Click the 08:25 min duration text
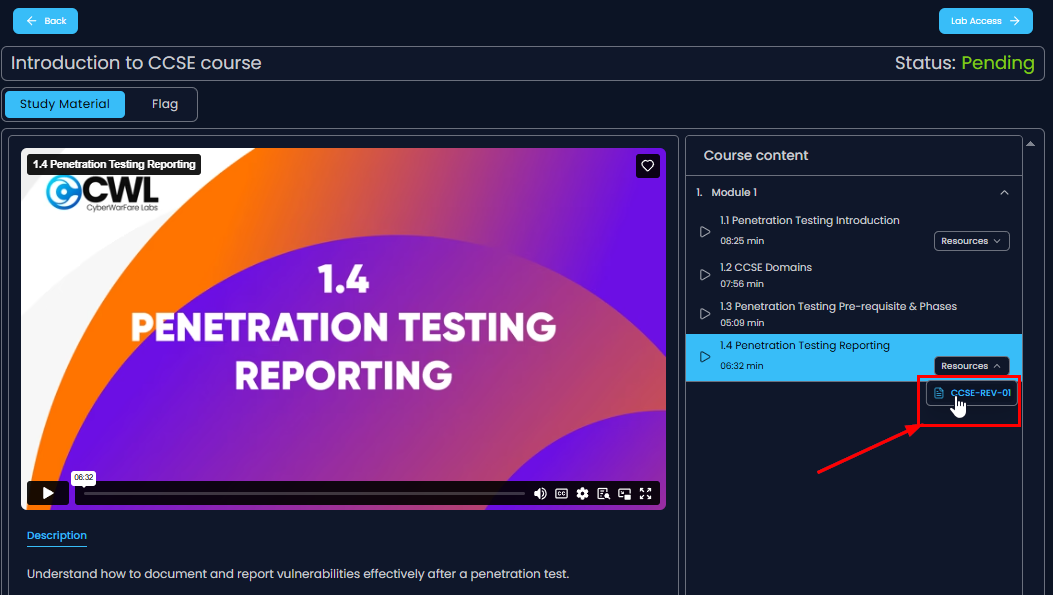Viewport: 1053px width, 595px height. (x=742, y=240)
